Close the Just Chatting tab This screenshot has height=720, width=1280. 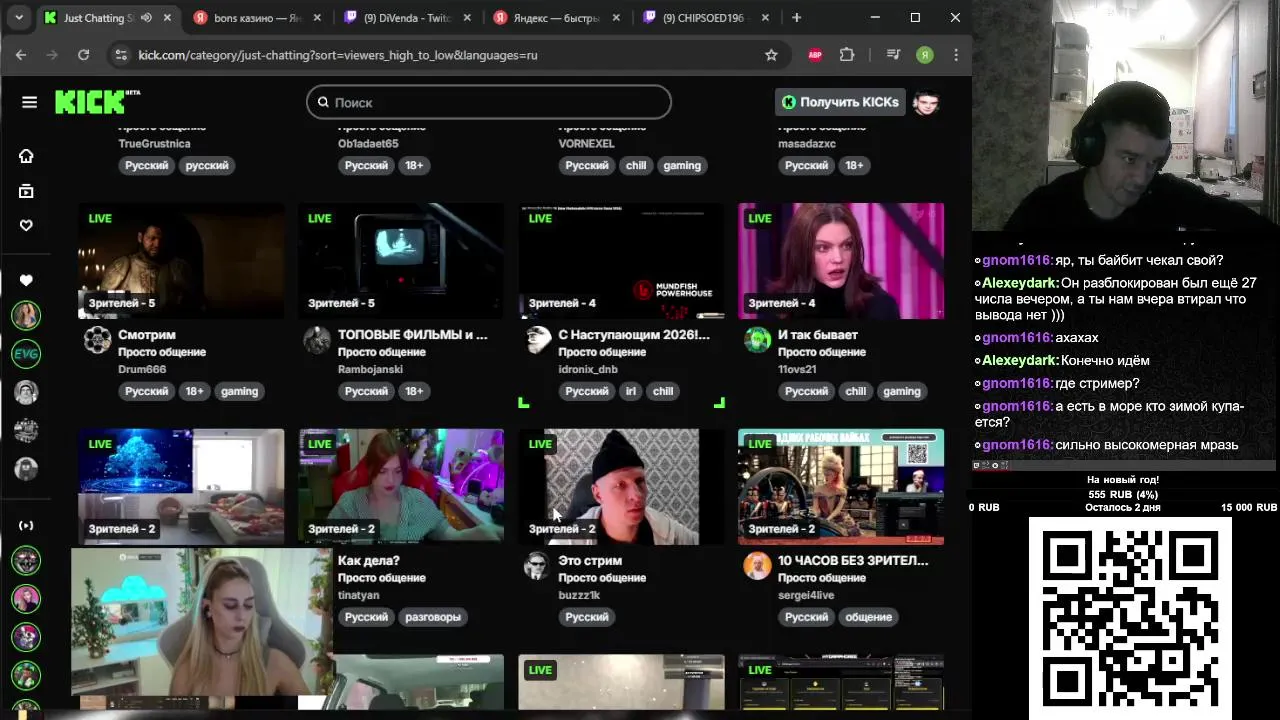[x=166, y=18]
